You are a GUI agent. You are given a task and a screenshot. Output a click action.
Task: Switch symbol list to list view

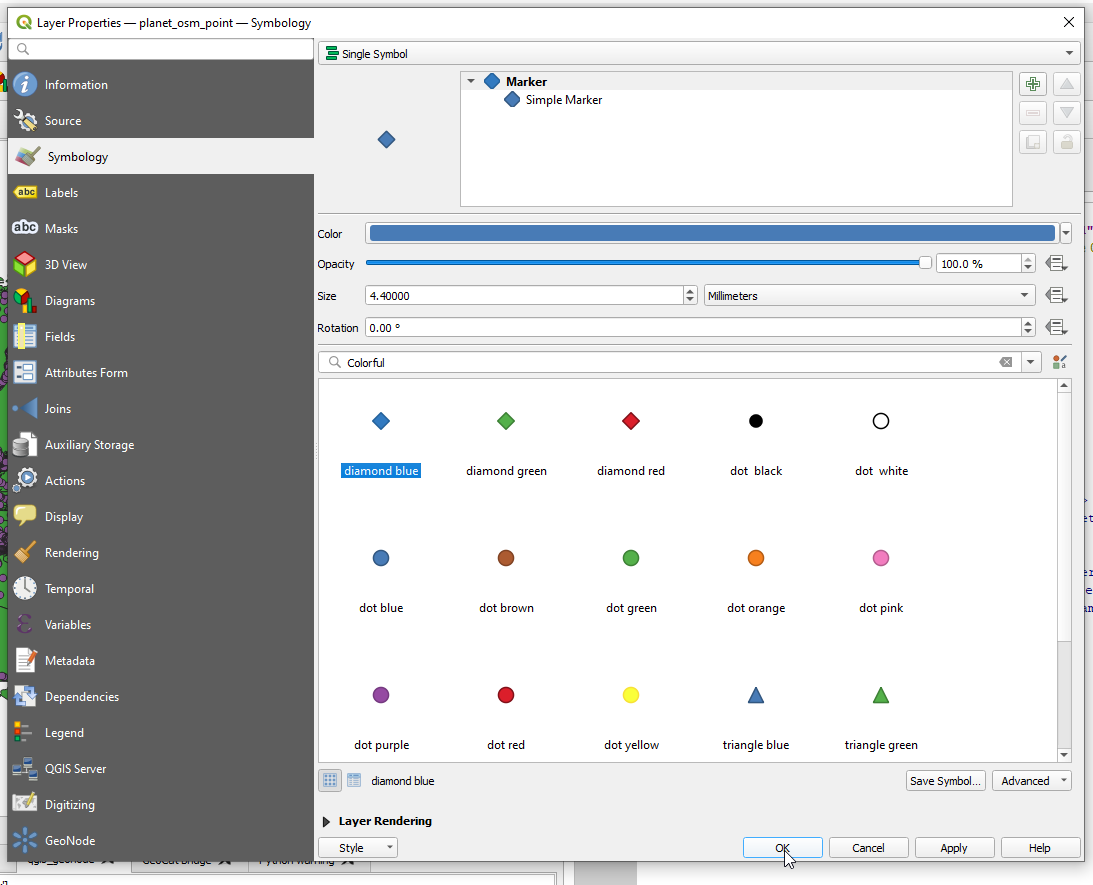[x=353, y=781]
